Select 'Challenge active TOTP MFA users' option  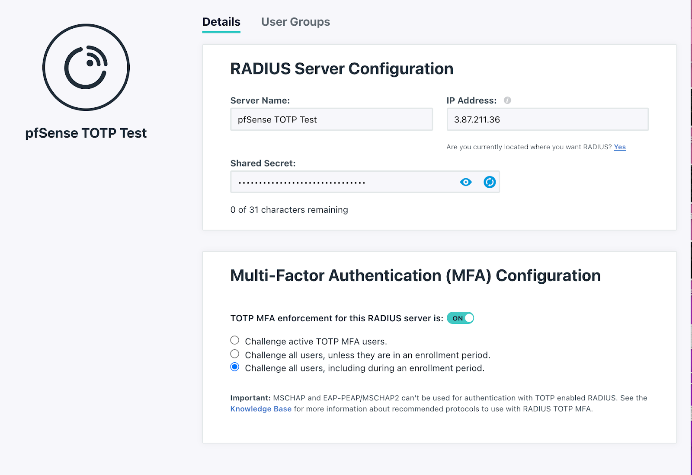[235, 341]
